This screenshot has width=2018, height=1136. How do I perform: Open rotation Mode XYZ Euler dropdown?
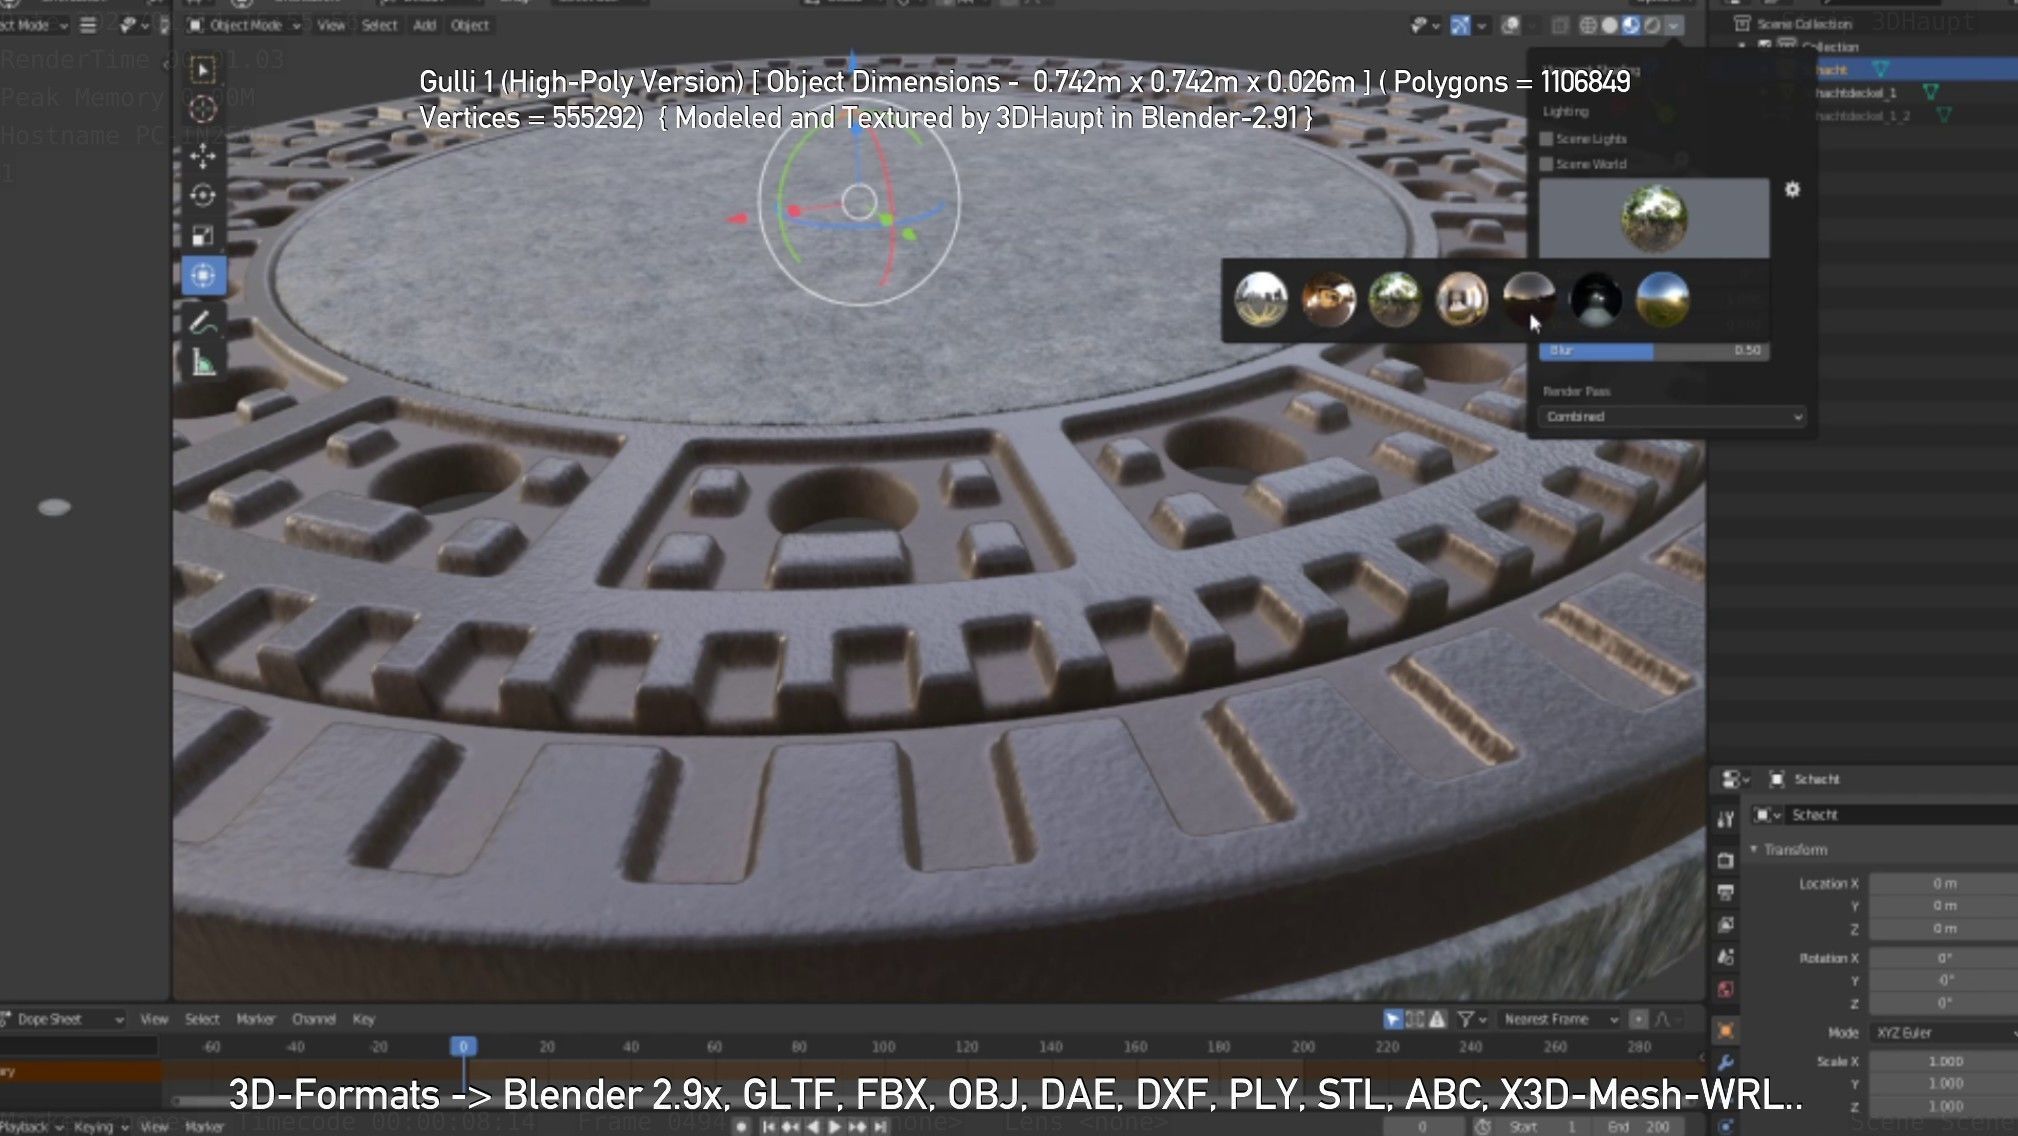pos(1943,1033)
